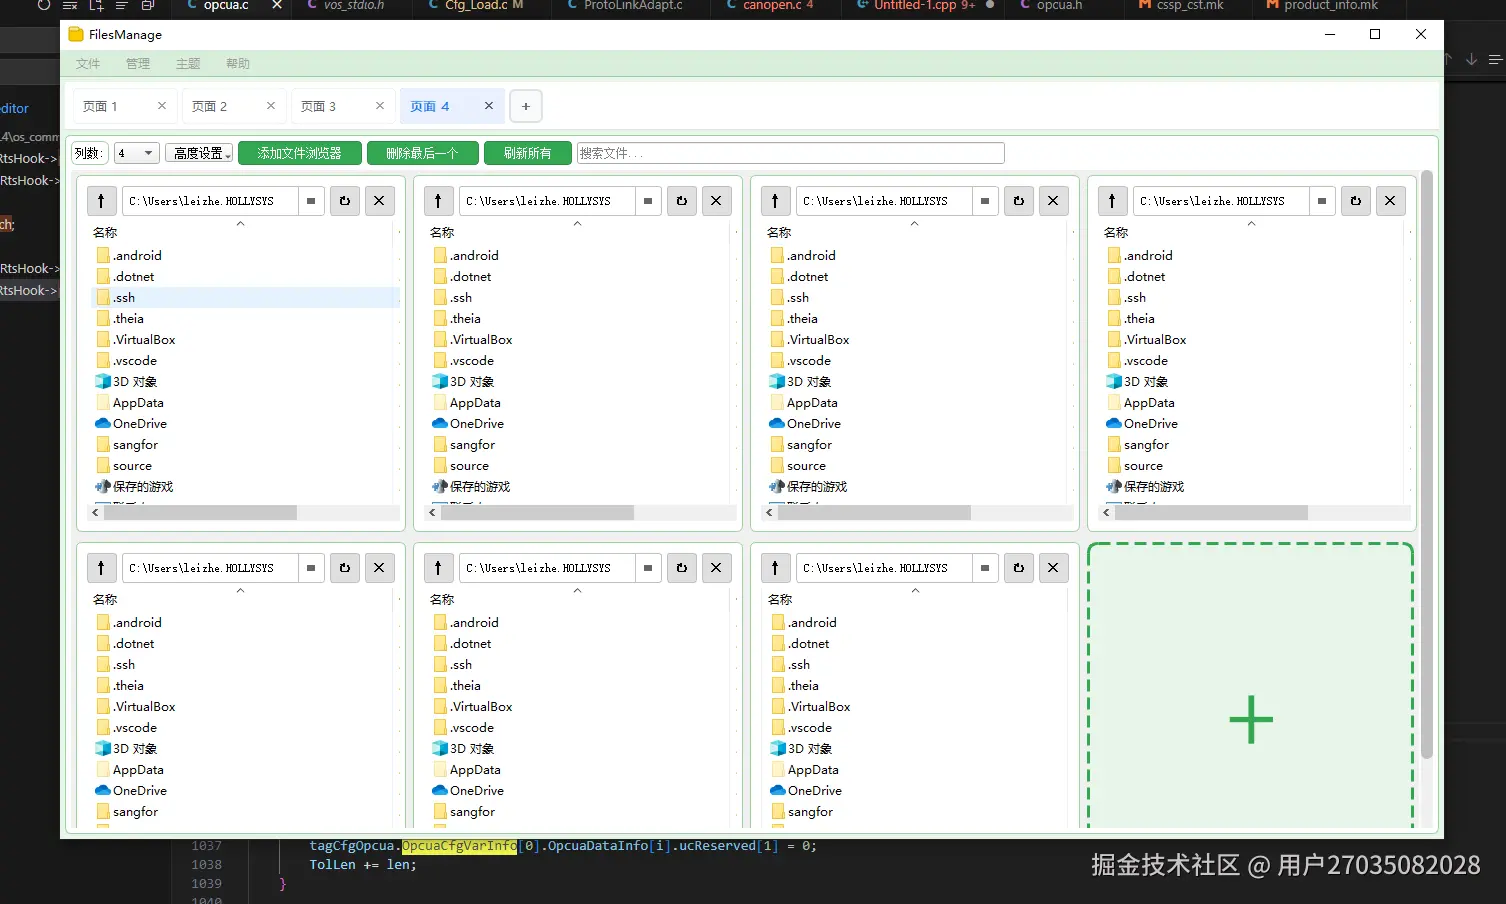Add a new page tab with plus button

click(x=526, y=106)
